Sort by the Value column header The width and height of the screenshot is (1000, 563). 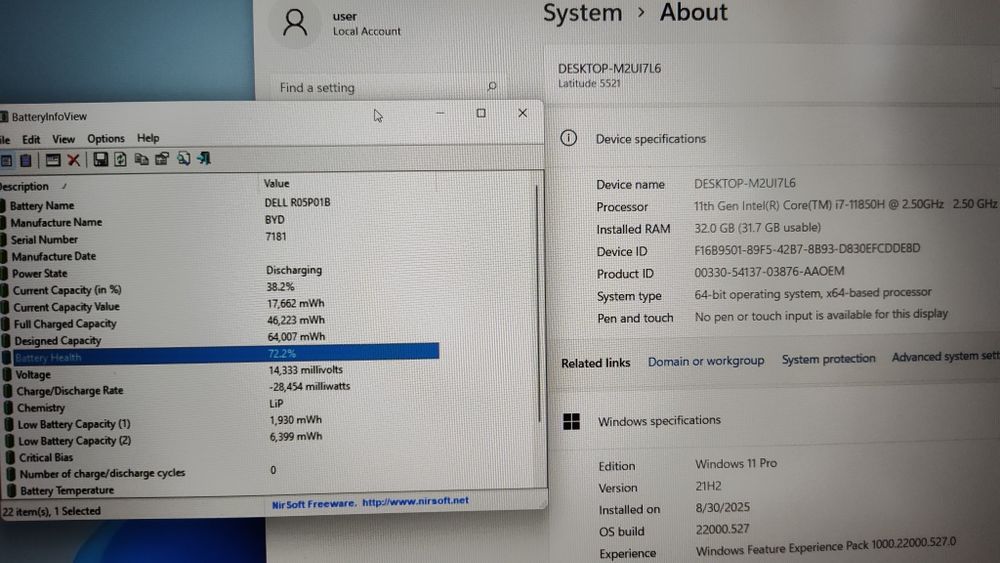pos(348,184)
